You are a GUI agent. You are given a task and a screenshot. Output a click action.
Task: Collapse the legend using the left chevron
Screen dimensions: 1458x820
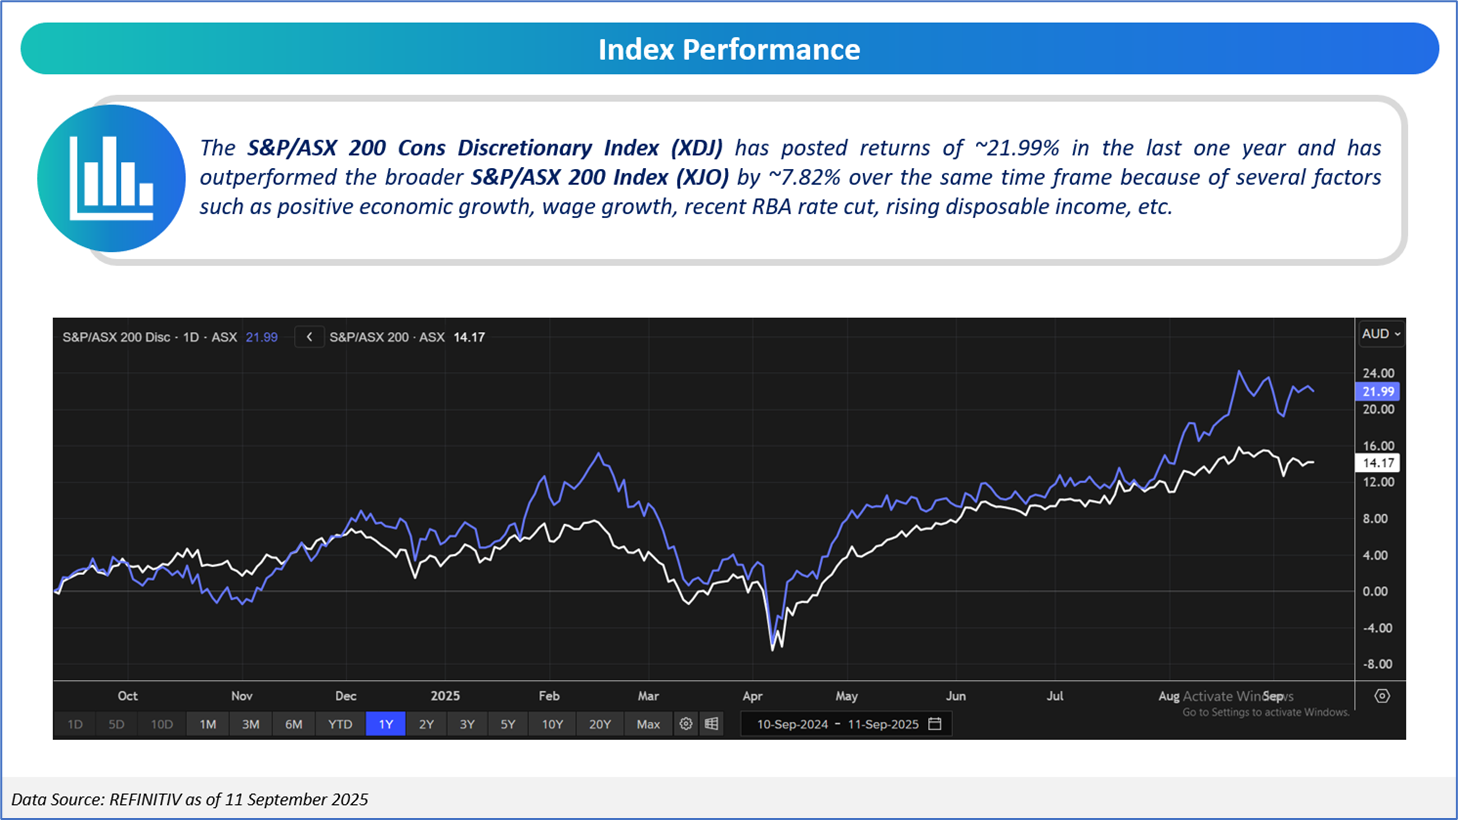tap(309, 337)
